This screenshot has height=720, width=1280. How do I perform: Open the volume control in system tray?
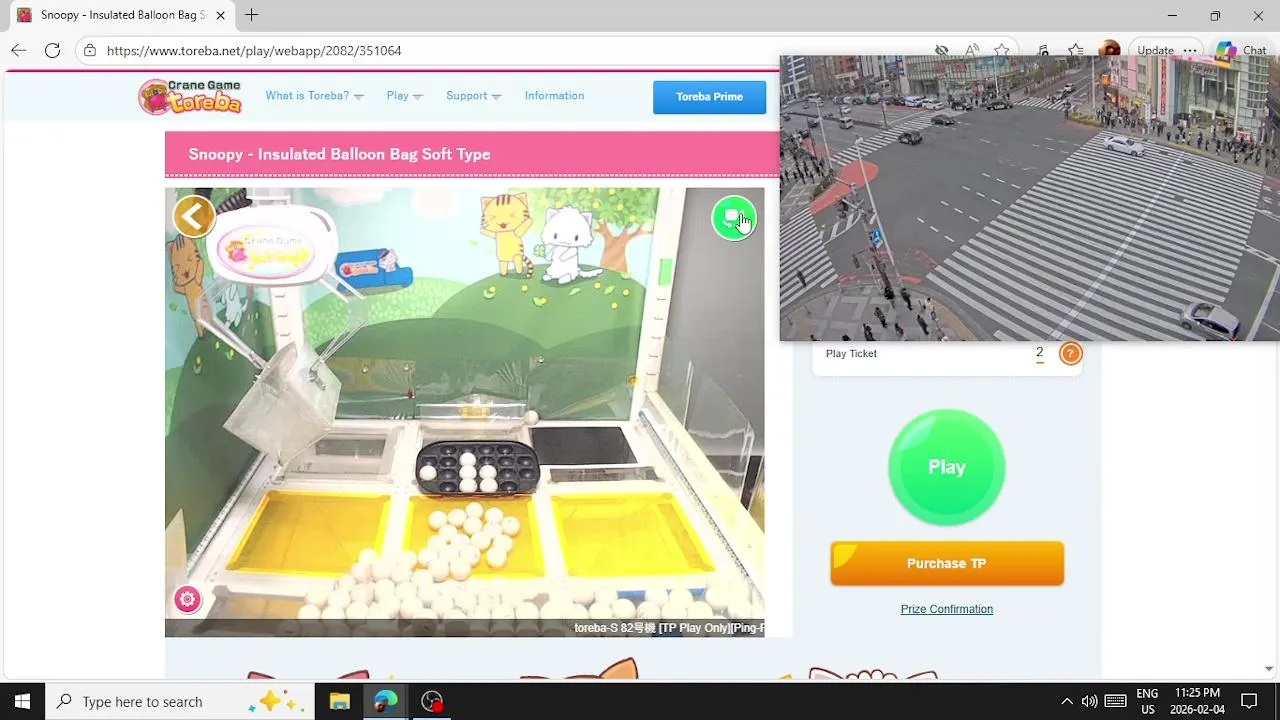tap(1089, 701)
